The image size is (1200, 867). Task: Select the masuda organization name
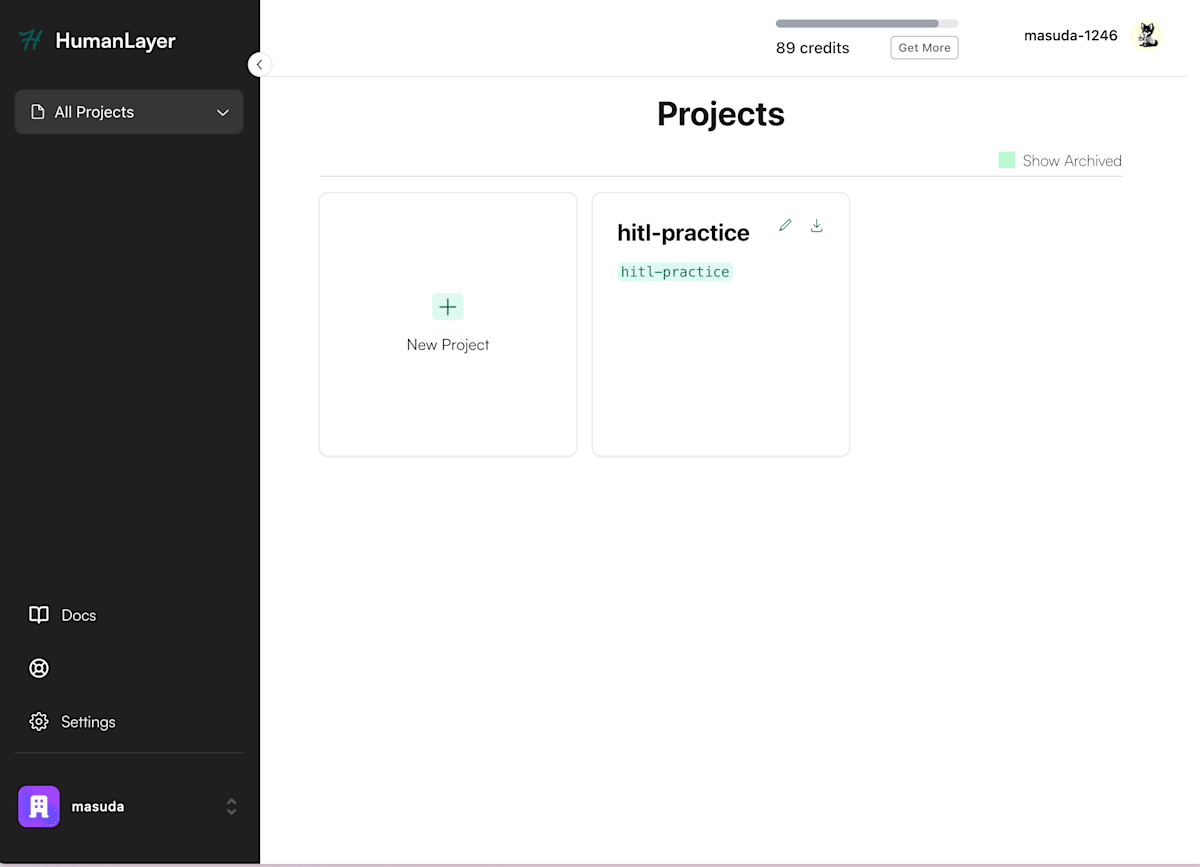98,806
